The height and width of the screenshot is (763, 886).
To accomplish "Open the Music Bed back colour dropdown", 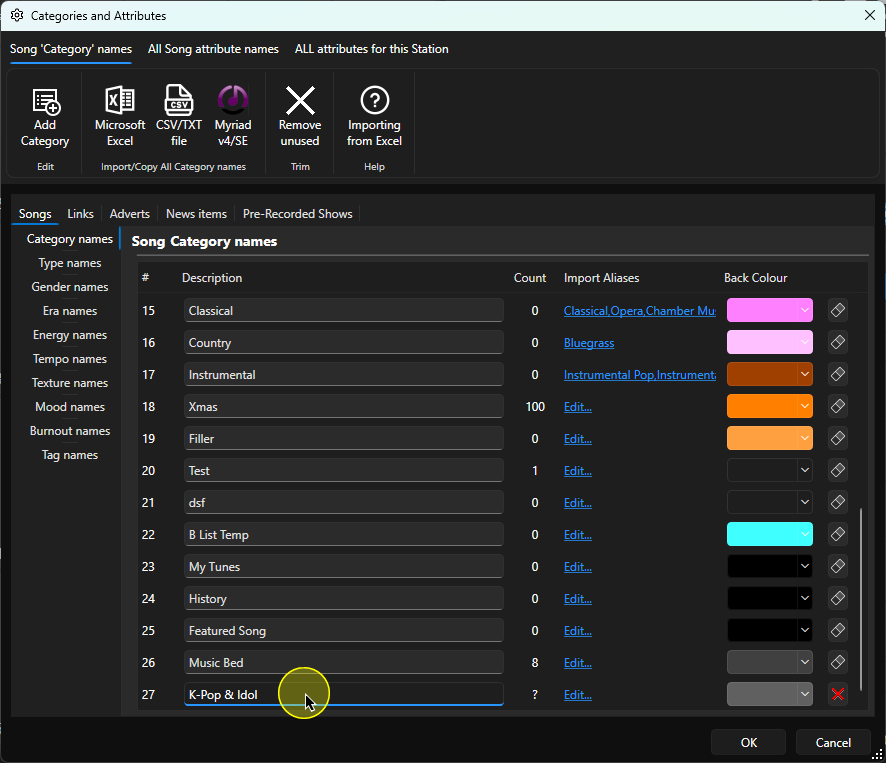I will (805, 662).
